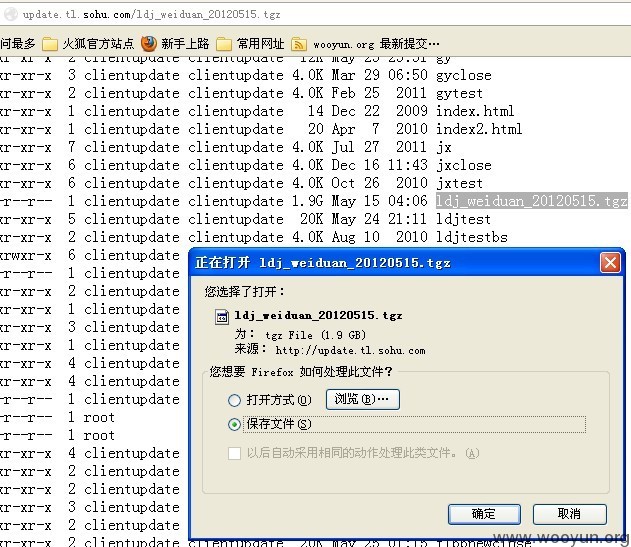Click the index2.html file entry

pyautogui.click(x=479, y=129)
